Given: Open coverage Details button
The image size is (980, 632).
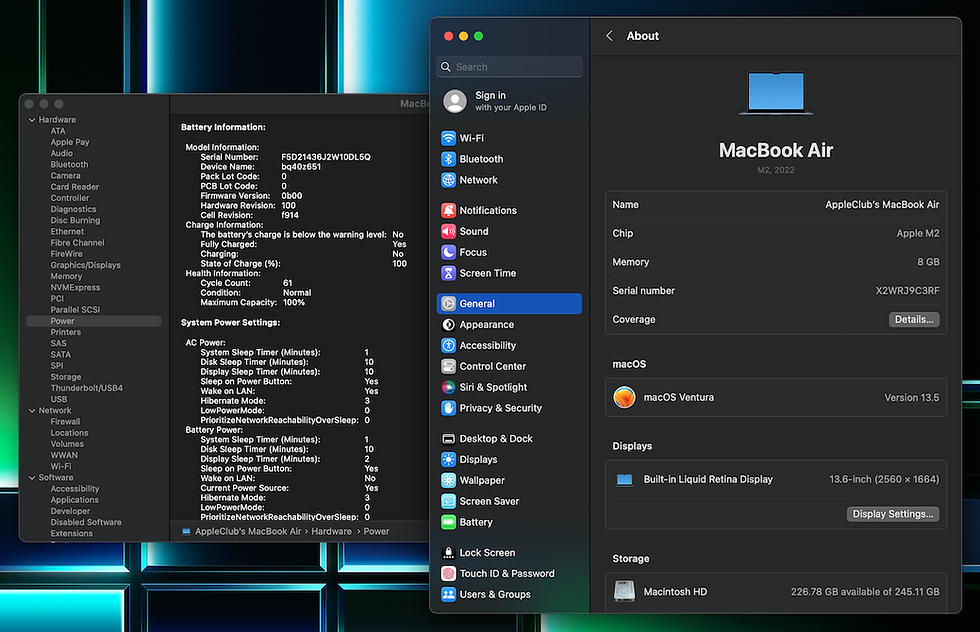Looking at the screenshot, I should click(x=914, y=319).
